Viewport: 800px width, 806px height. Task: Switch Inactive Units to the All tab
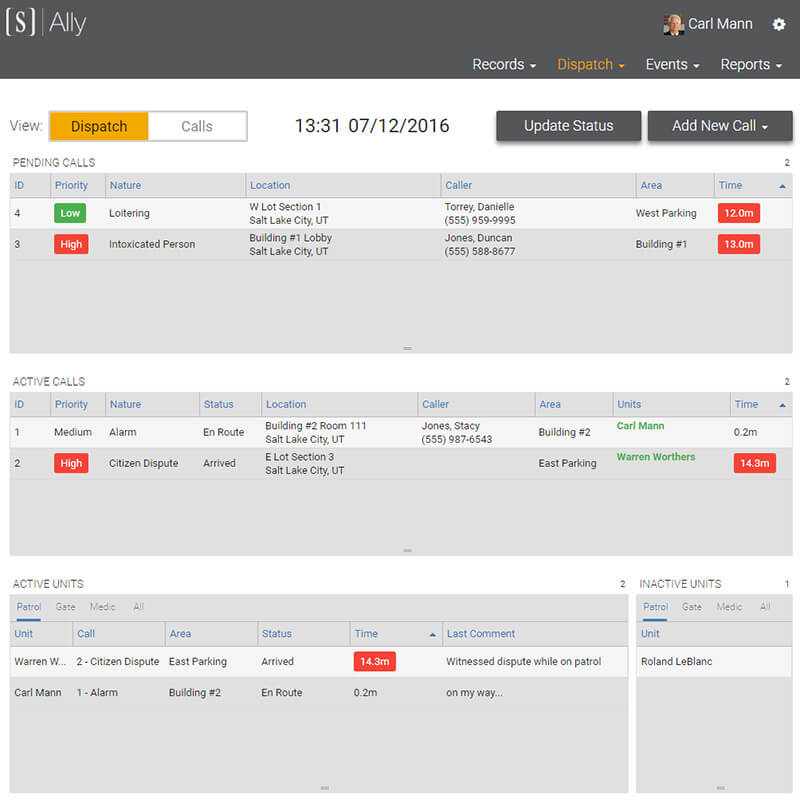click(765, 606)
